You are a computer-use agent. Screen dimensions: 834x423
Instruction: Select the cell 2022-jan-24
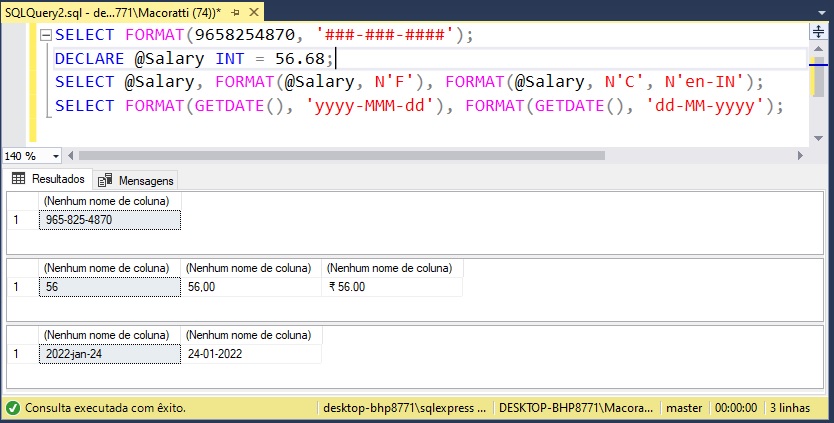click(110, 354)
